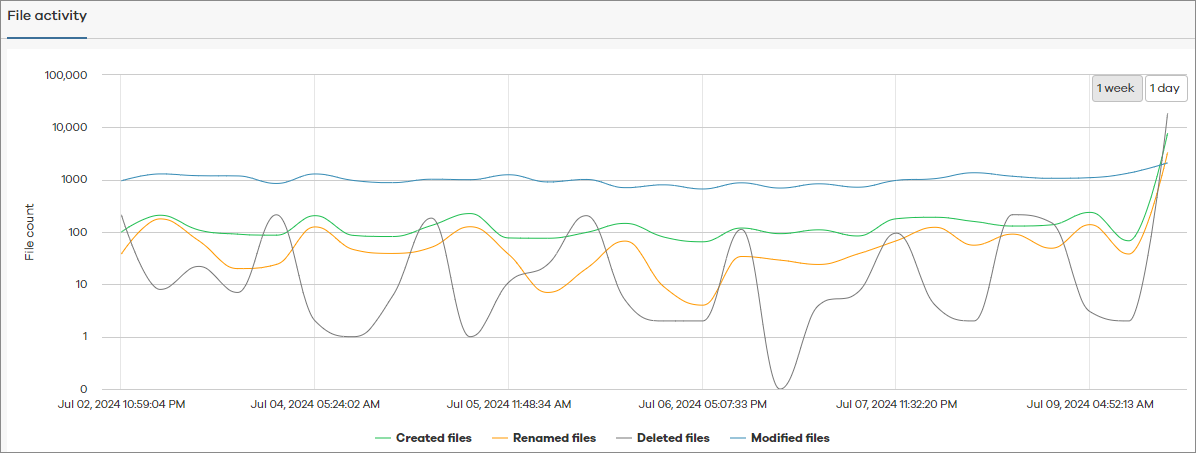Switch to the File activity tab

(47, 17)
